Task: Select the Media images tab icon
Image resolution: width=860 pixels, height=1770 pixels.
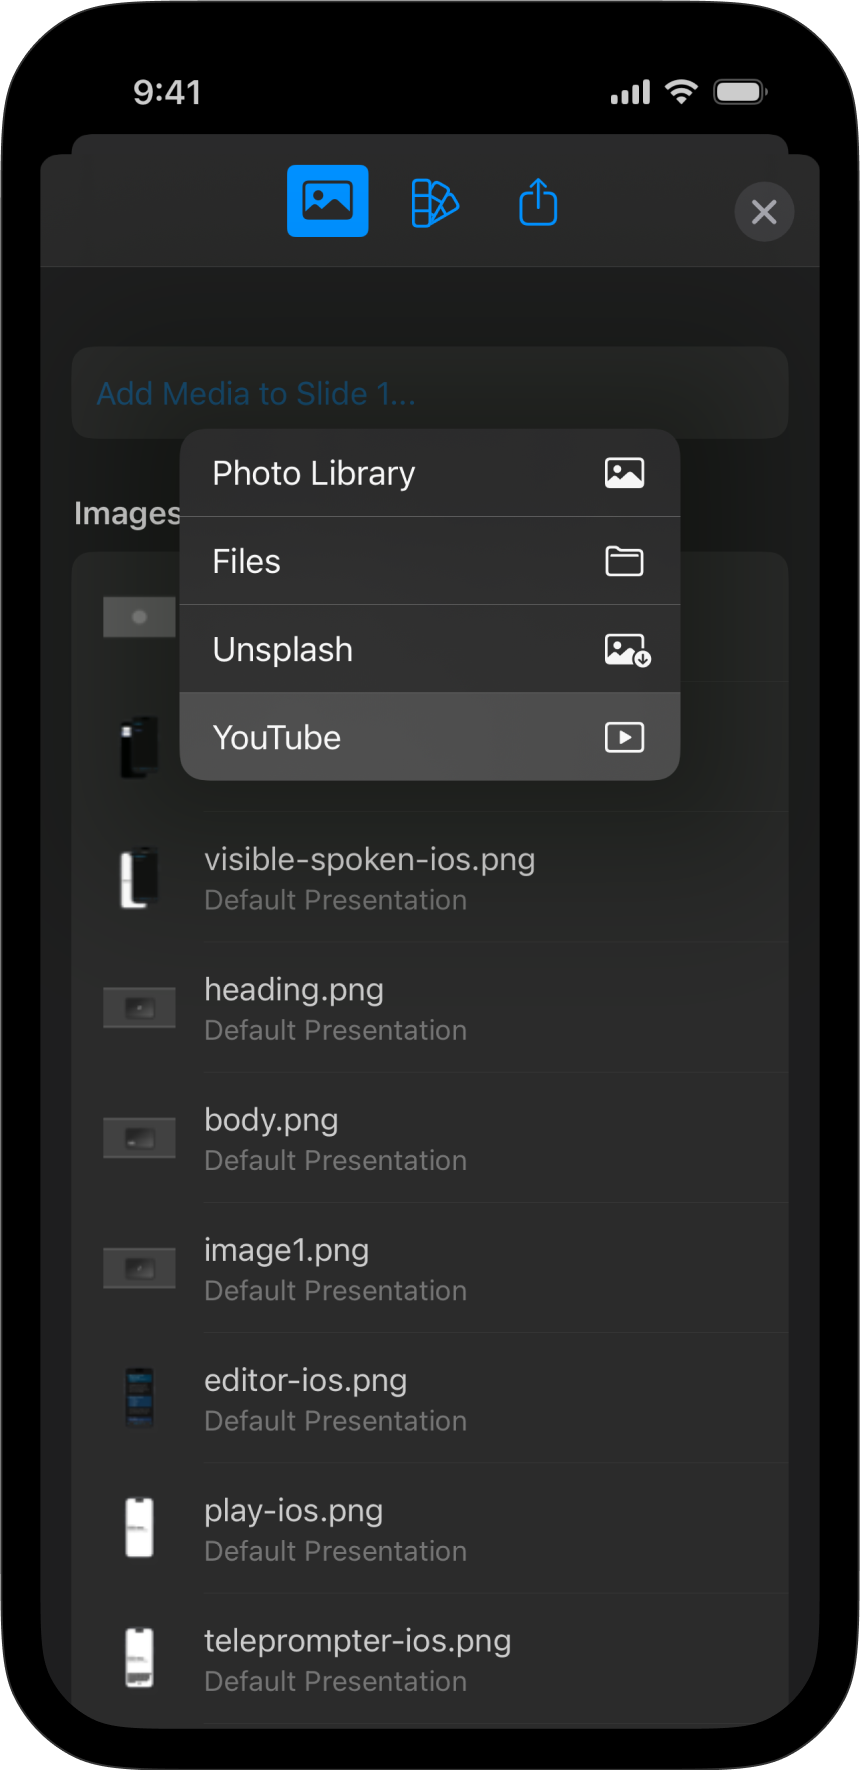Action: 327,201
